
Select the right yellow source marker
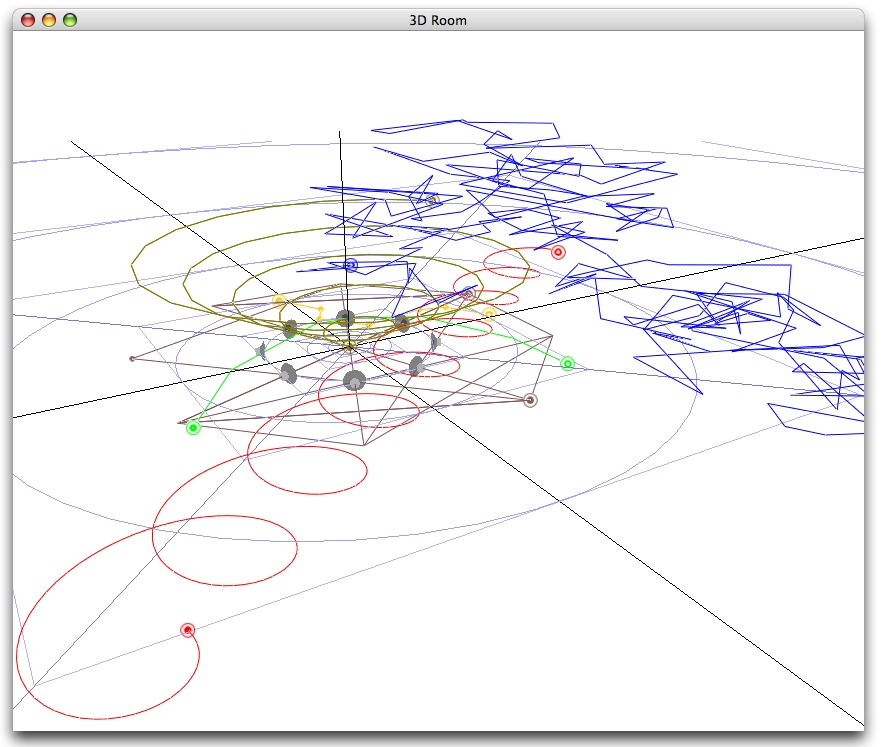click(489, 313)
